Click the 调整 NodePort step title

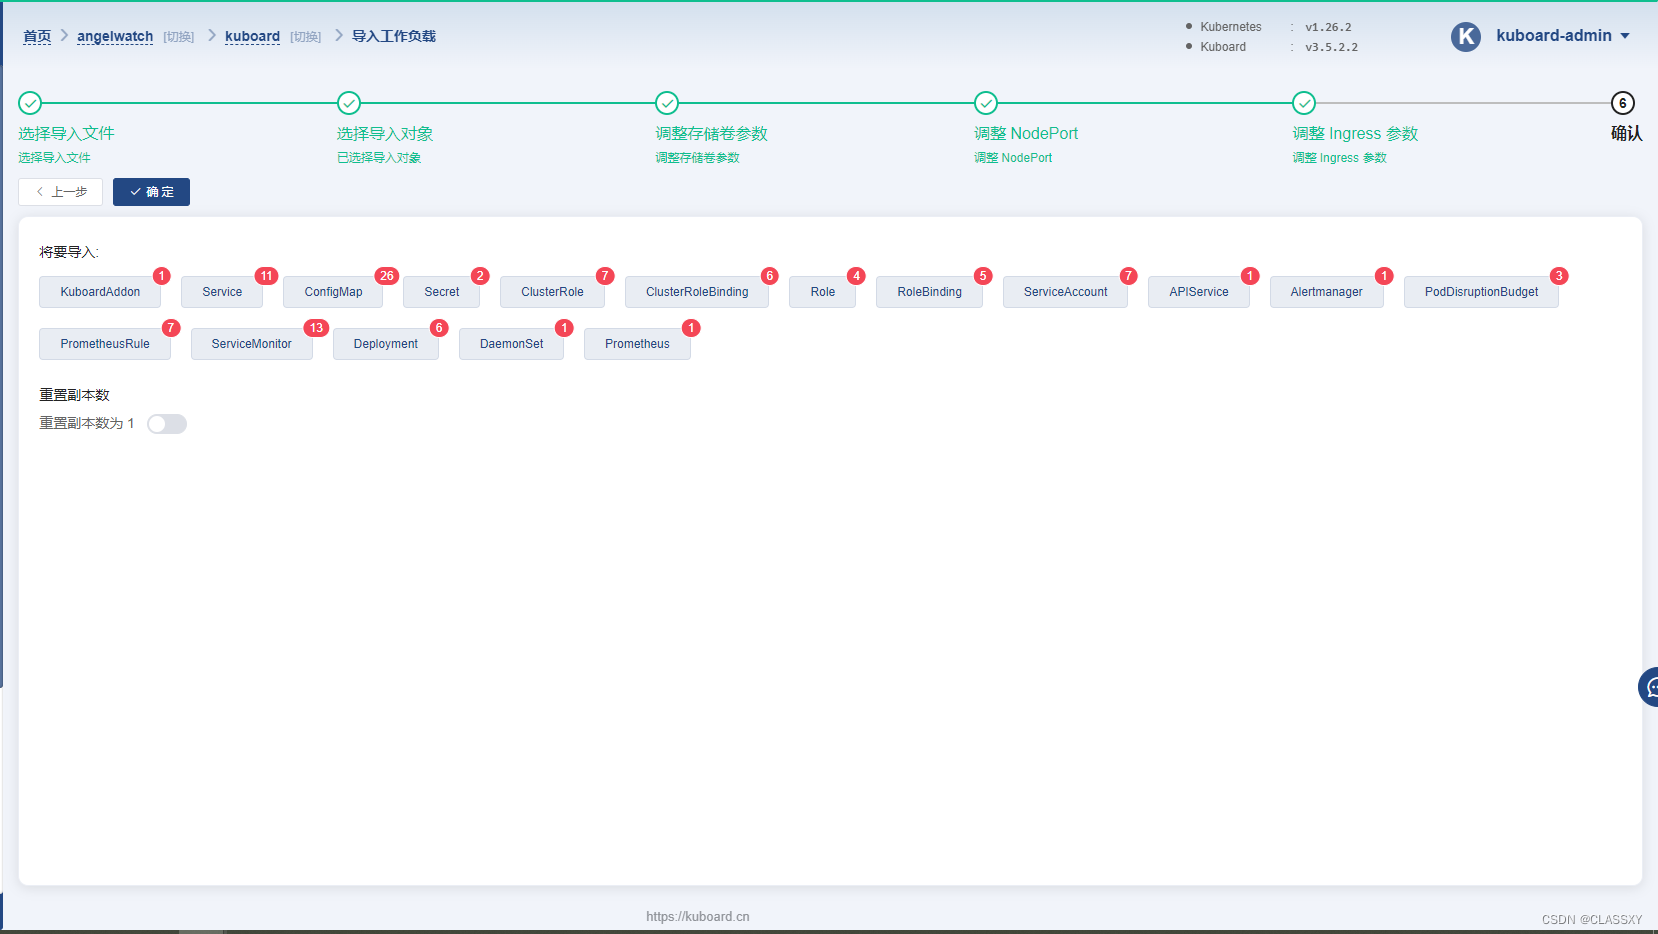pyautogui.click(x=1026, y=134)
